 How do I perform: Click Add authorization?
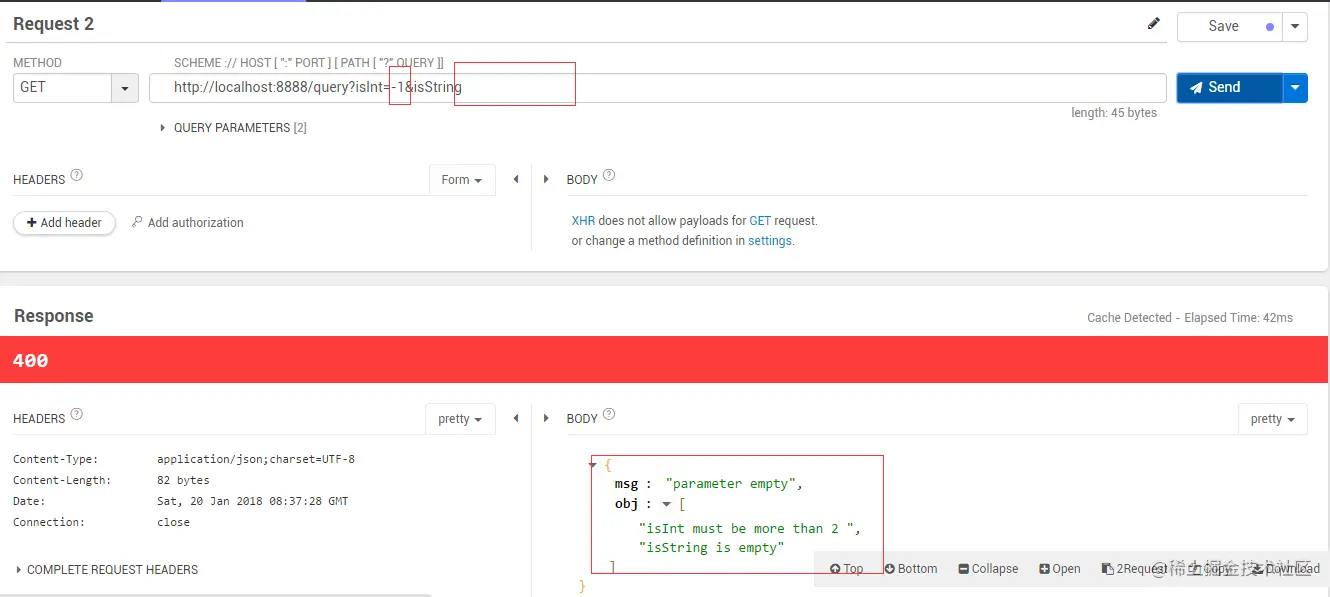tap(188, 223)
